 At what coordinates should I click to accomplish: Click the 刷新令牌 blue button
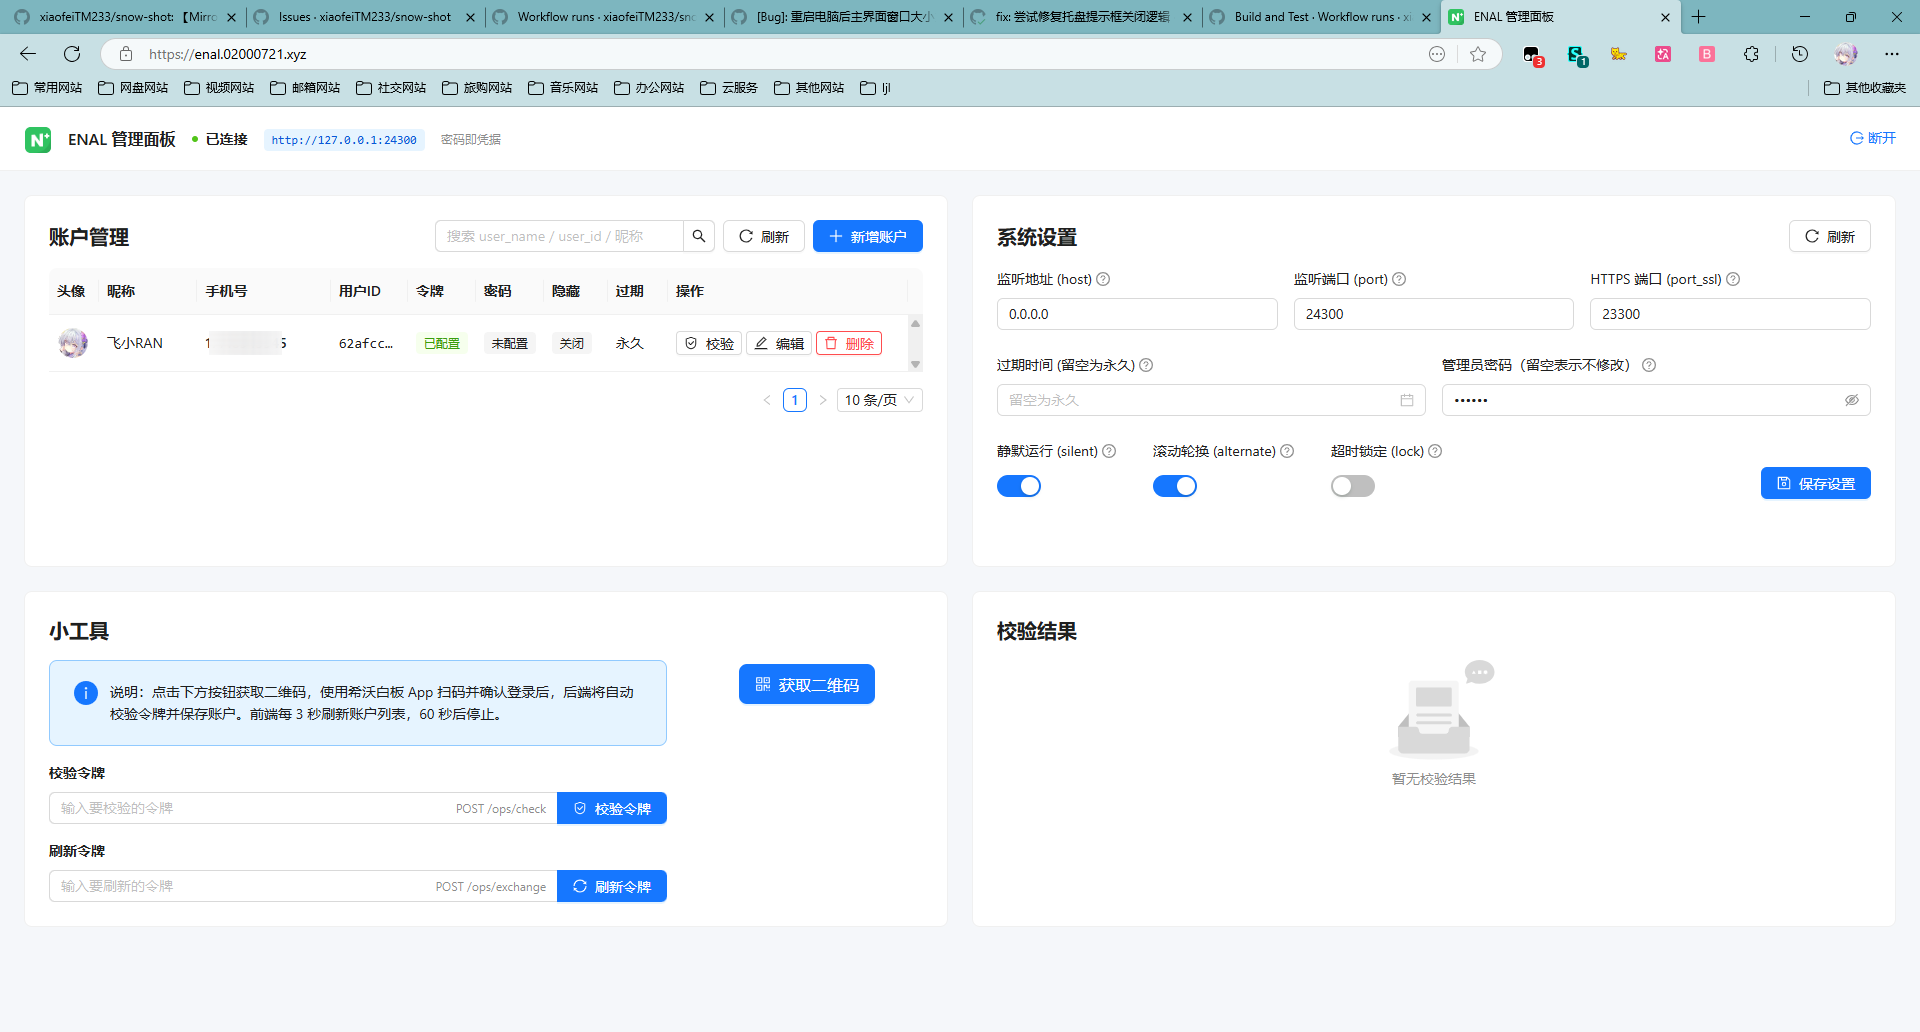click(x=612, y=886)
